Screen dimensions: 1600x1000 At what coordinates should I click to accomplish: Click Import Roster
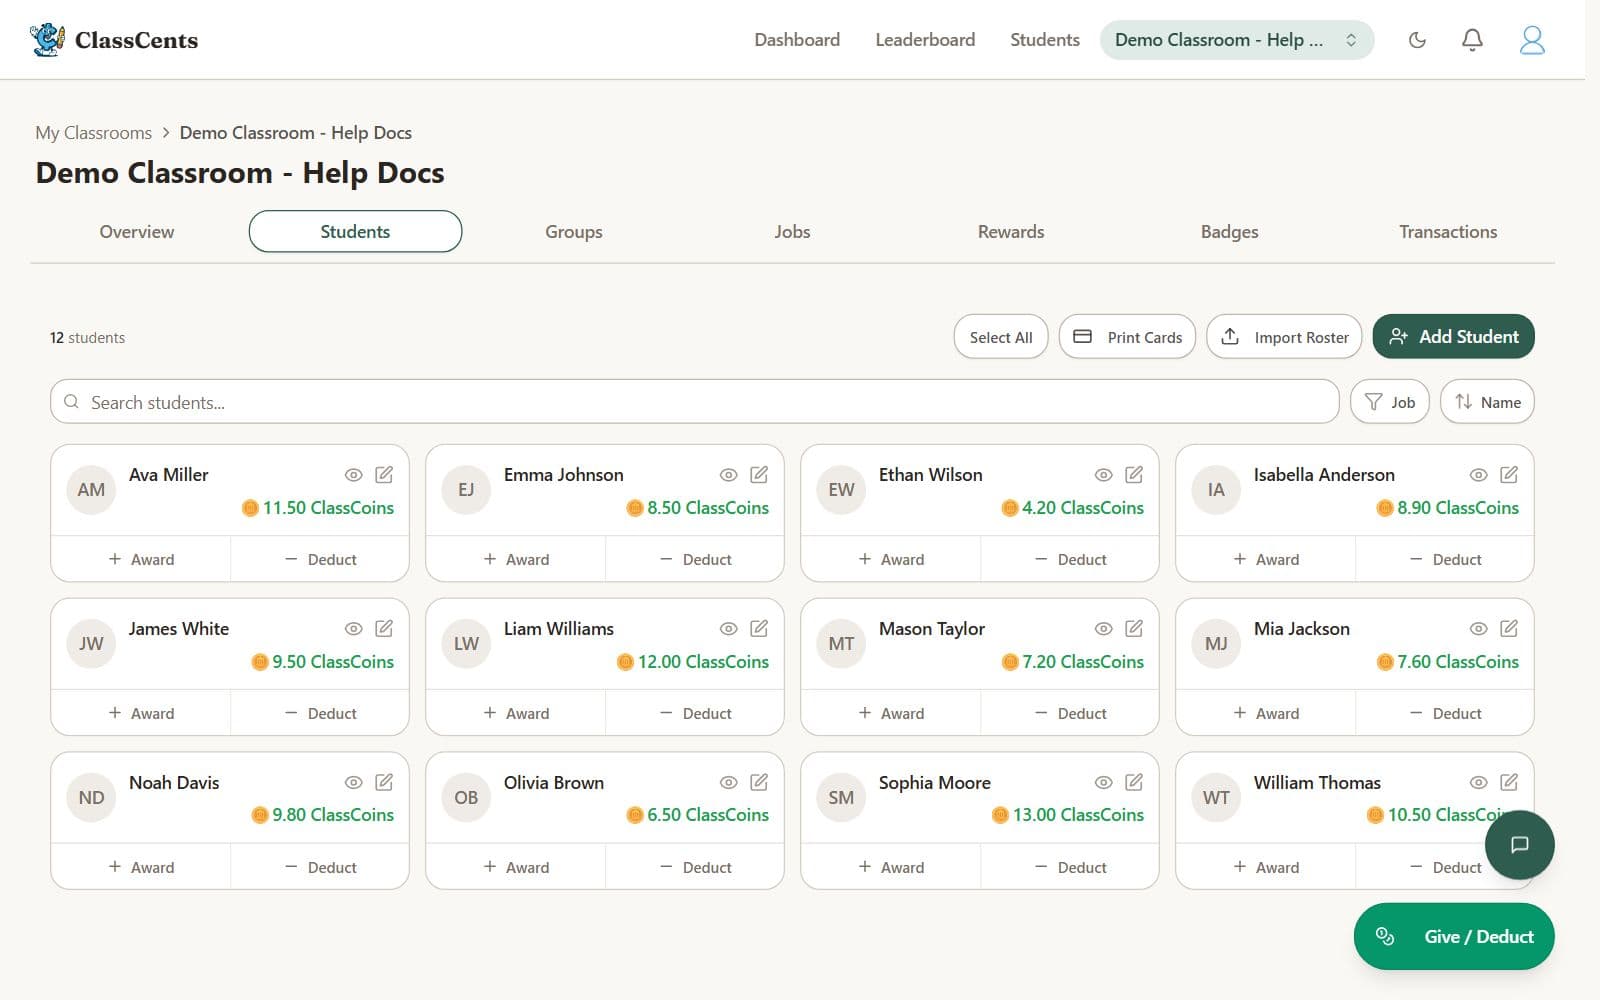(1284, 337)
